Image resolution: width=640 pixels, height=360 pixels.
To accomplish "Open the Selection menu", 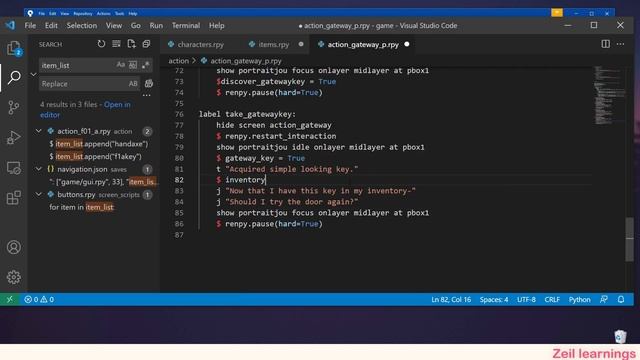I will click(82, 25).
